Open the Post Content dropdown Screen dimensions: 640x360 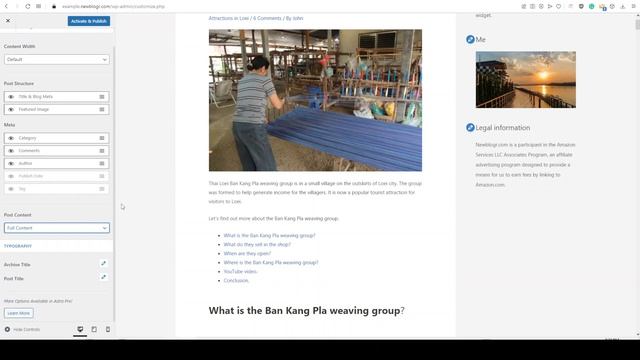click(57, 228)
